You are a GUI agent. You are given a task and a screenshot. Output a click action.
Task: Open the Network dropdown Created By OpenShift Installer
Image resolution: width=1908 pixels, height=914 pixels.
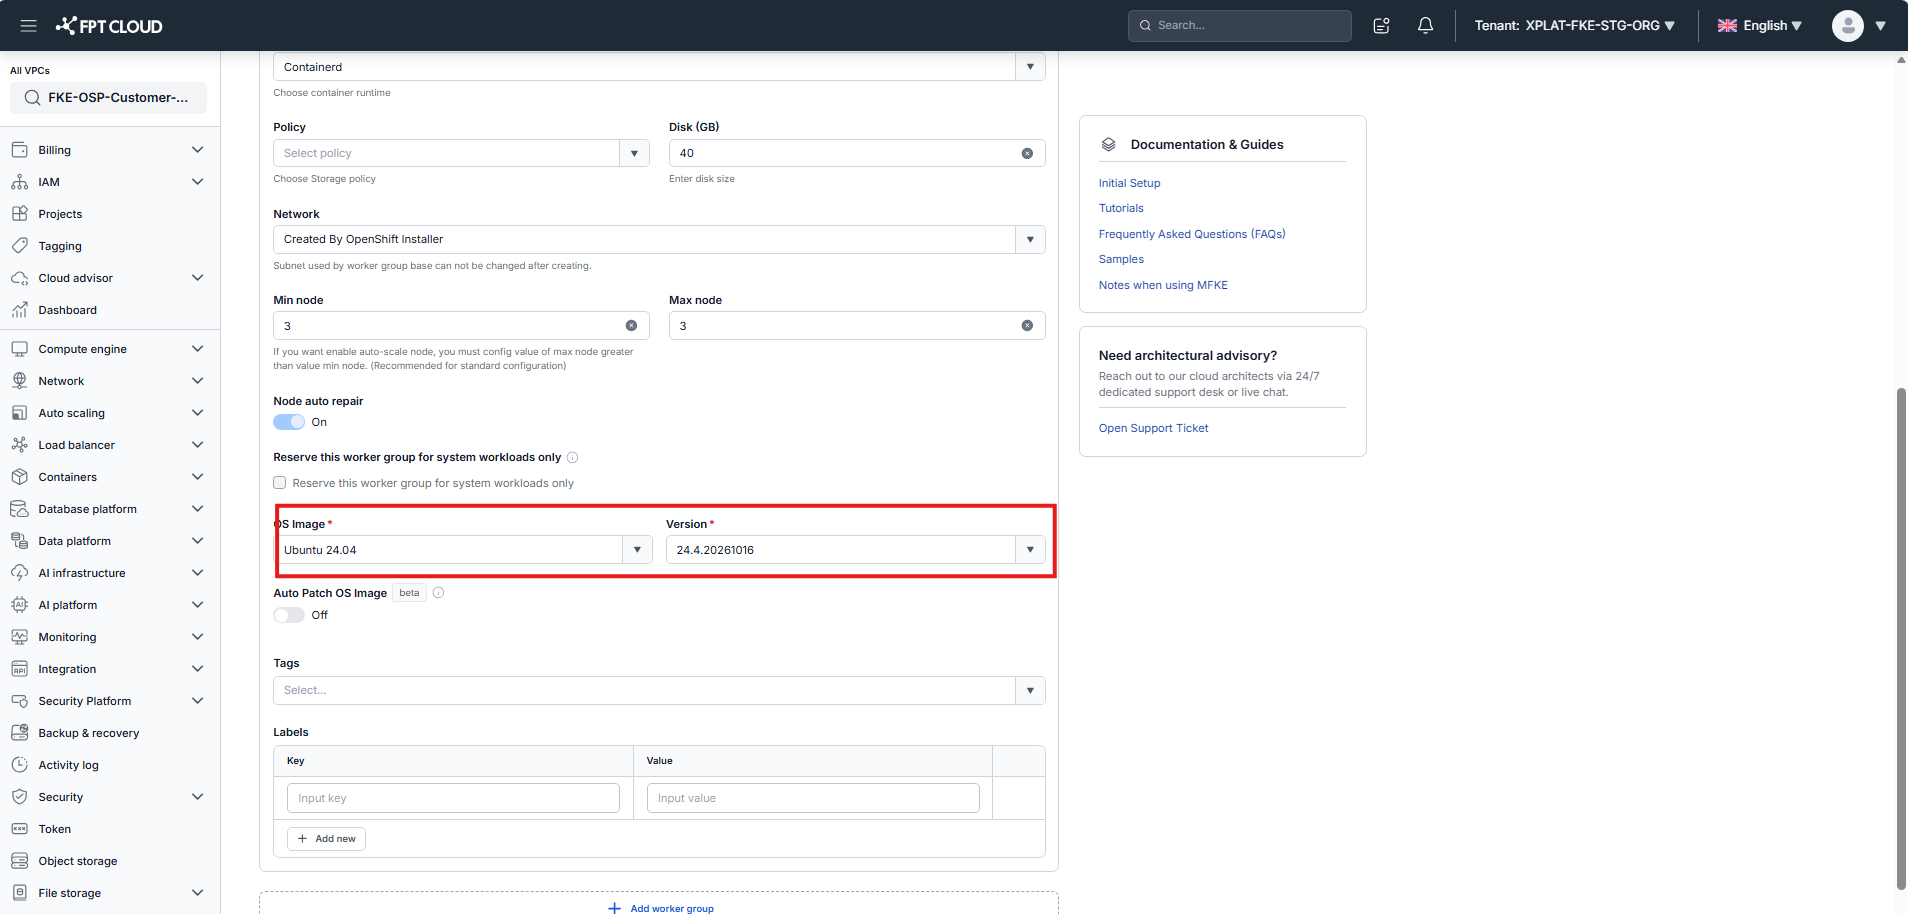659,239
